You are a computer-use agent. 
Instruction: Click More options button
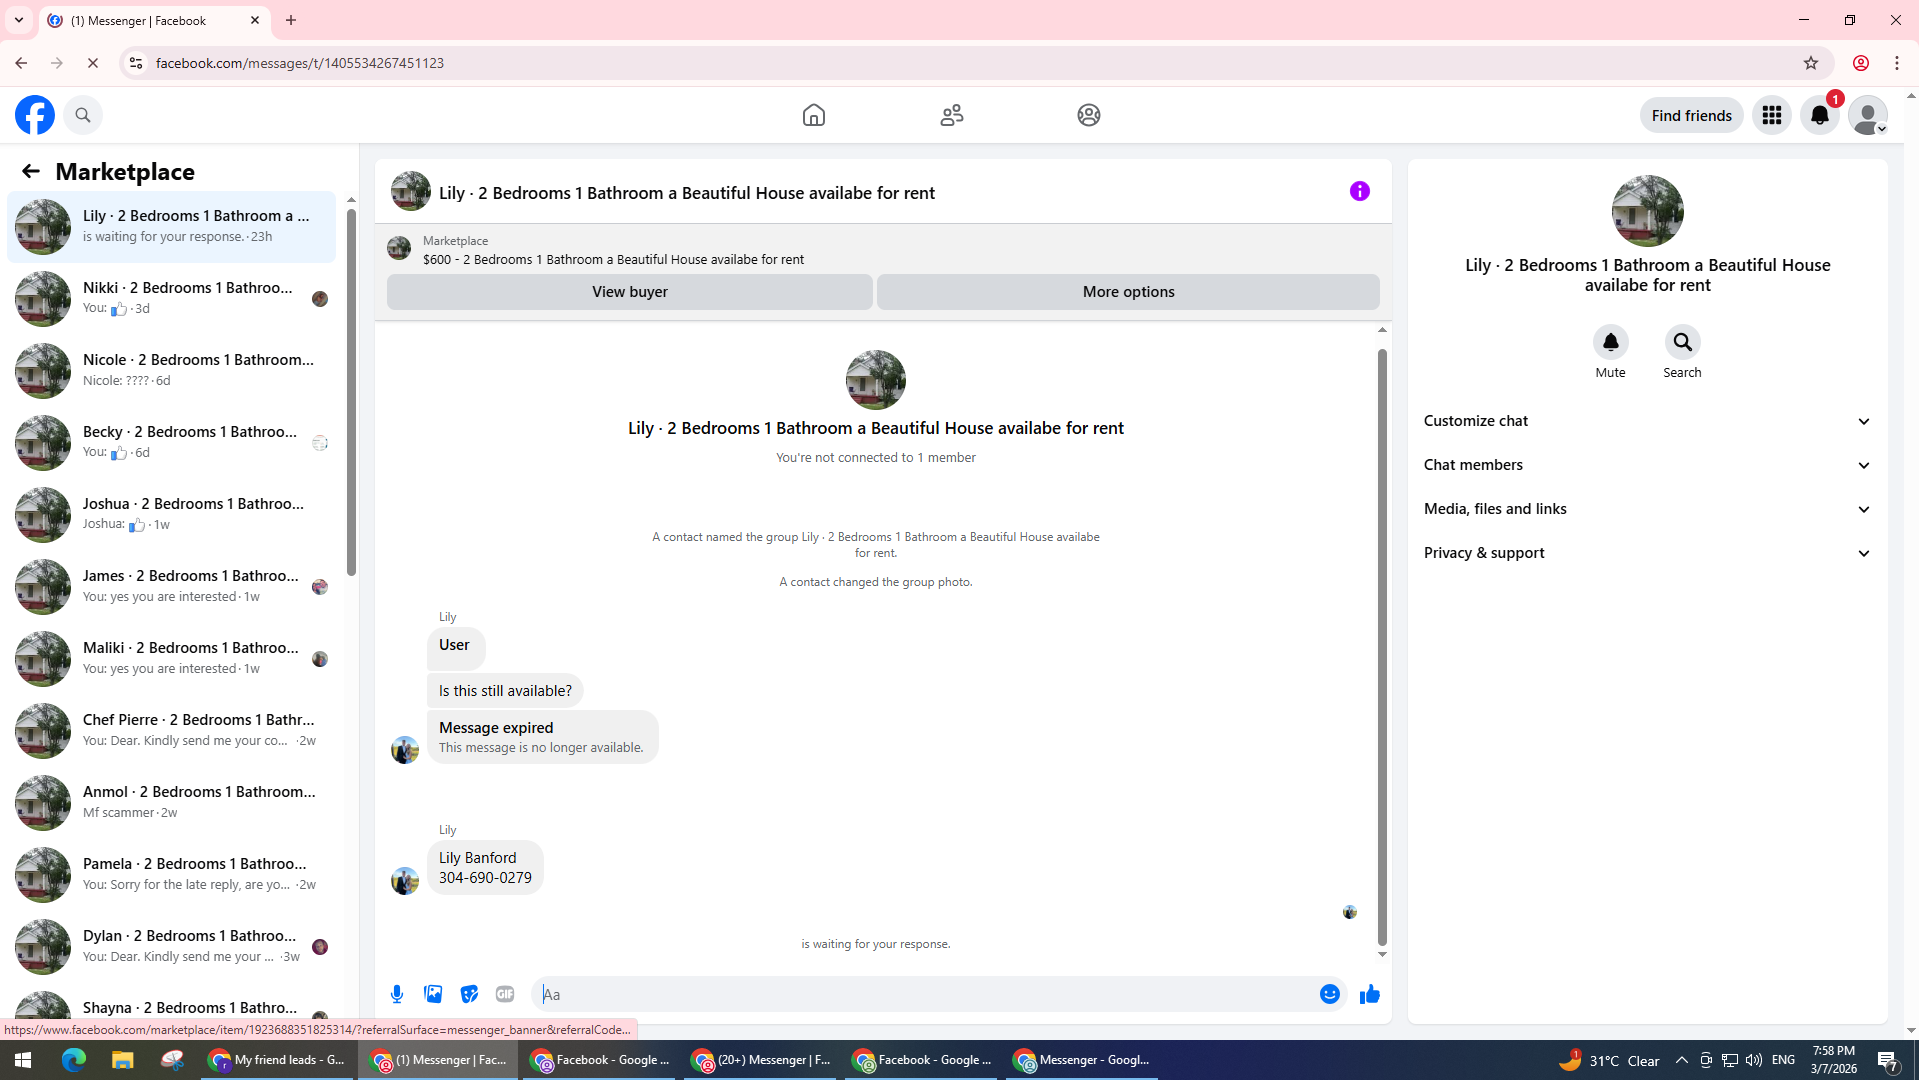pos(1128,292)
